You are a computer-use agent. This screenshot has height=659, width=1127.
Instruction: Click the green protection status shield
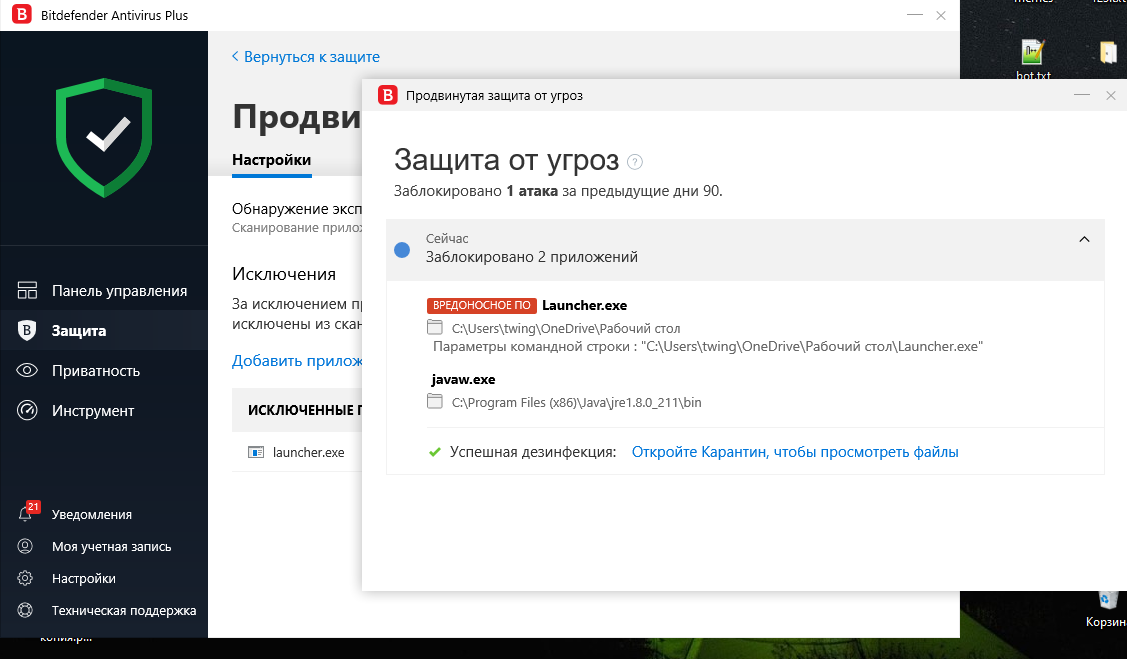(x=104, y=137)
